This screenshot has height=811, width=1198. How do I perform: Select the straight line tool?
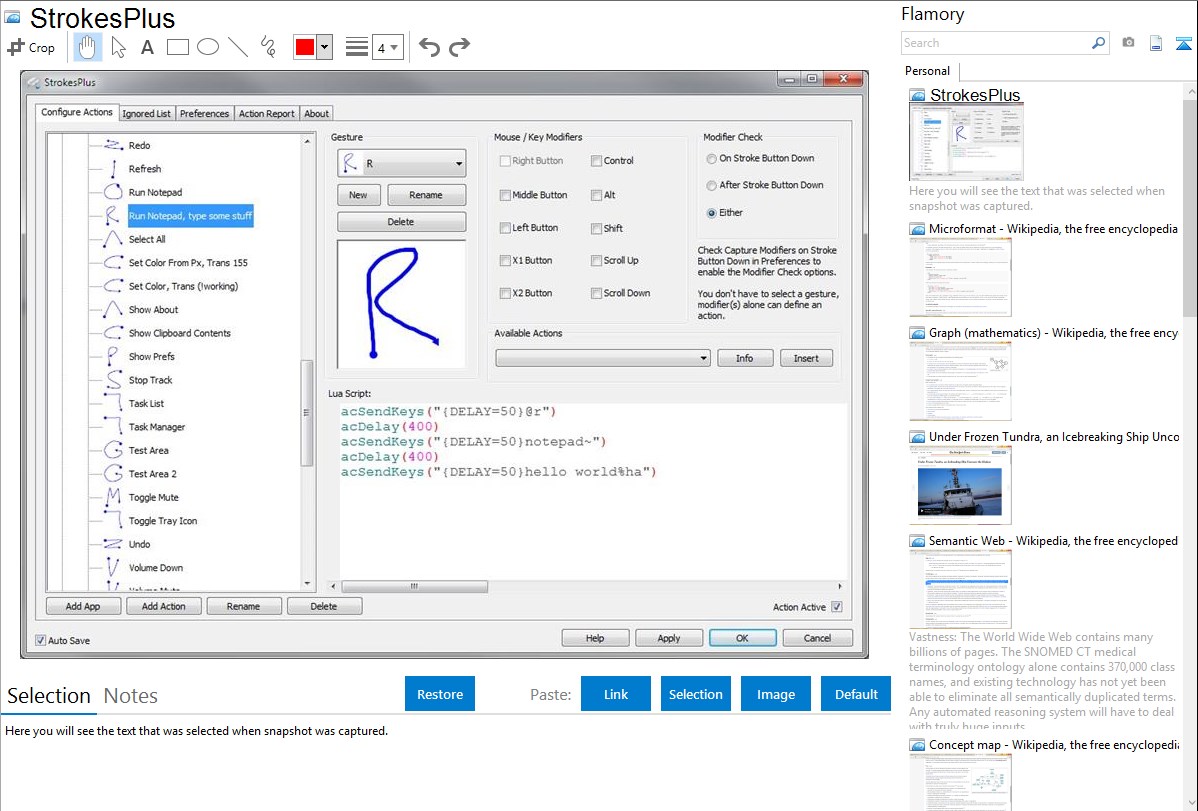[238, 47]
